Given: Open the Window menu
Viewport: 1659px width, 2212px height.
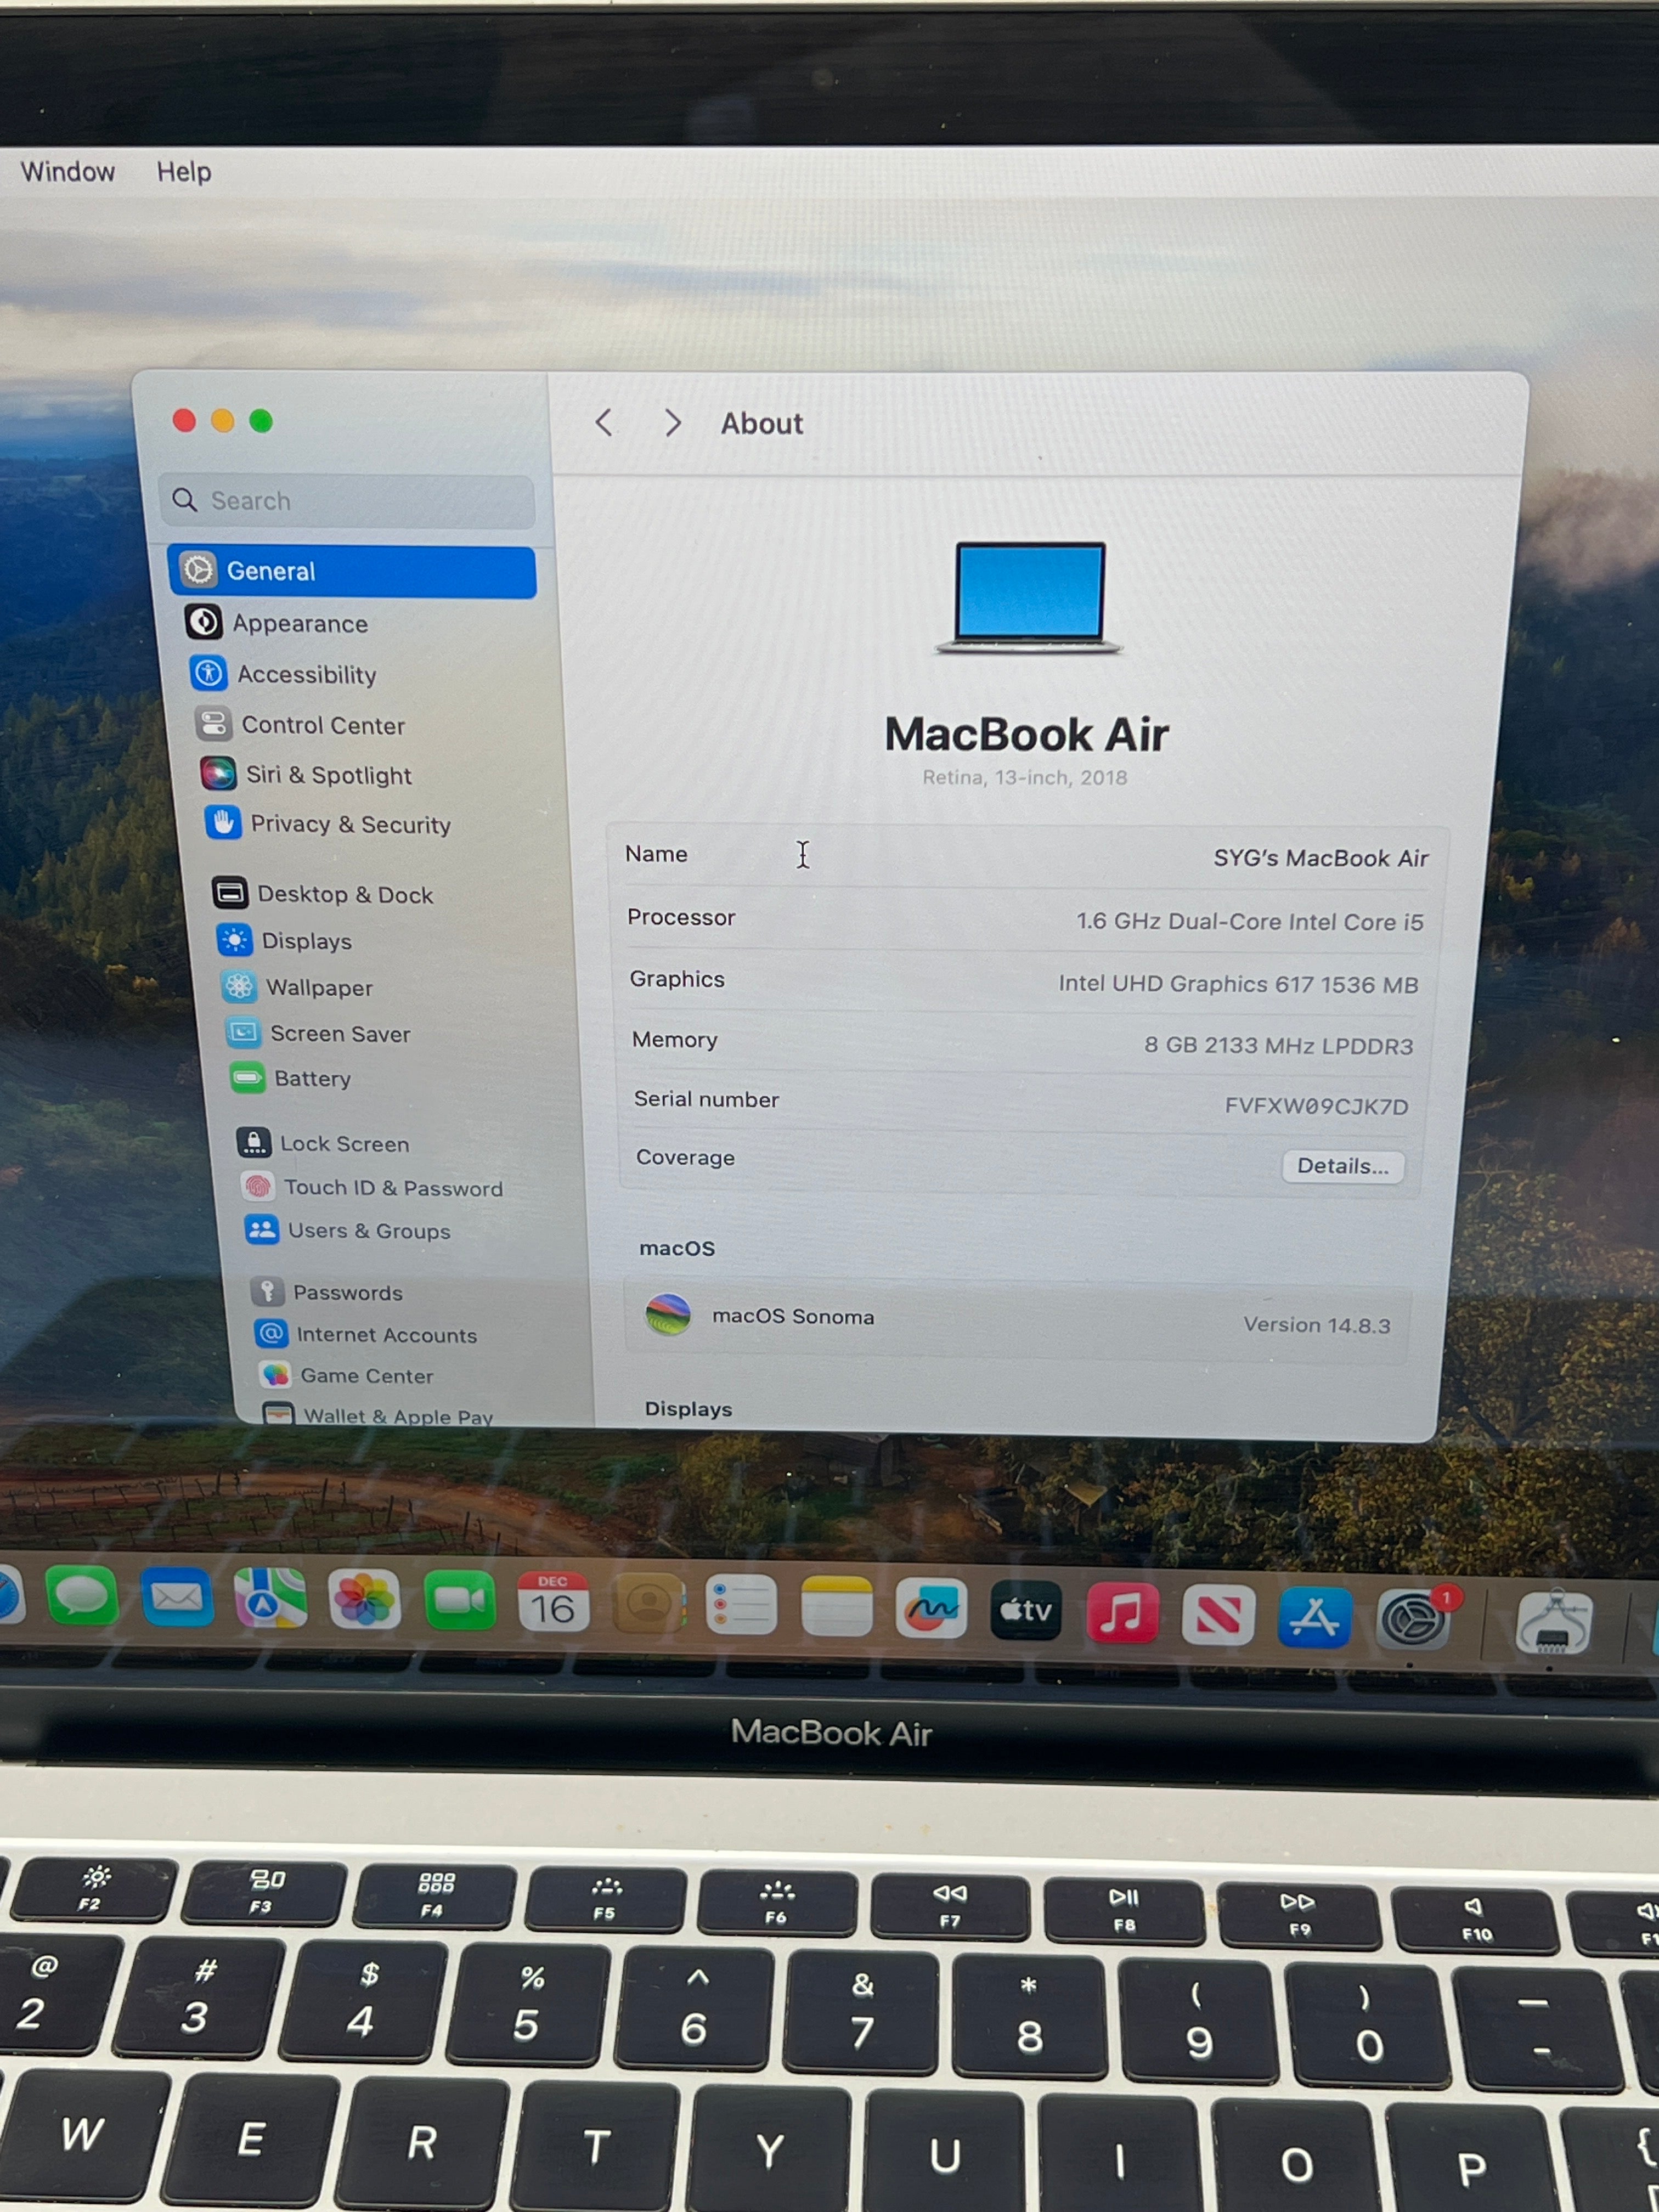Looking at the screenshot, I should [68, 171].
